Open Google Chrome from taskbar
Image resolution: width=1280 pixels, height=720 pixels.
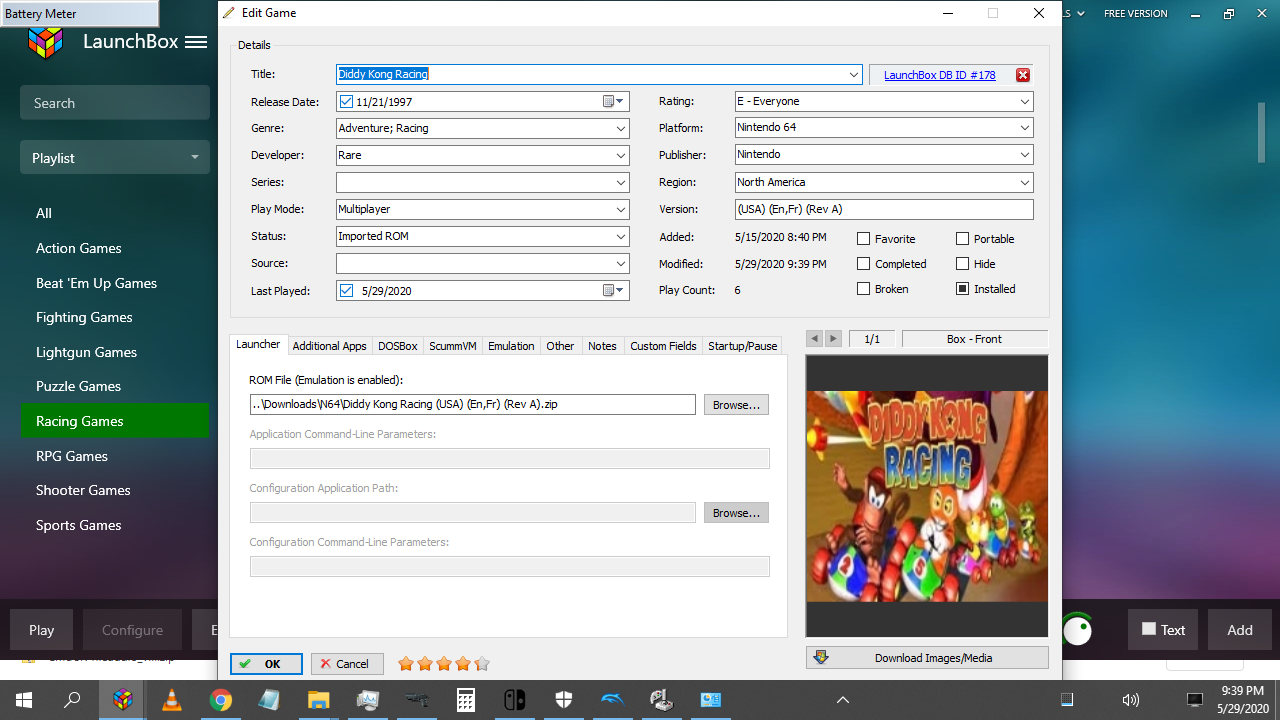point(221,700)
